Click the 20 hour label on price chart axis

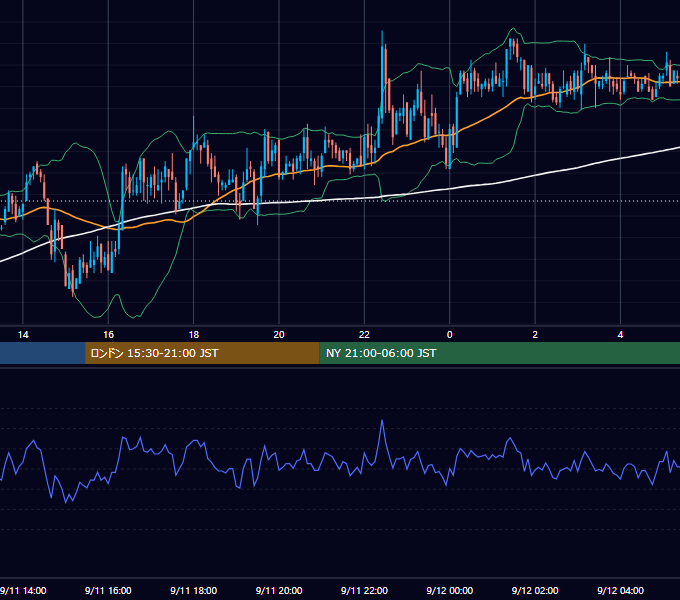(x=279, y=335)
